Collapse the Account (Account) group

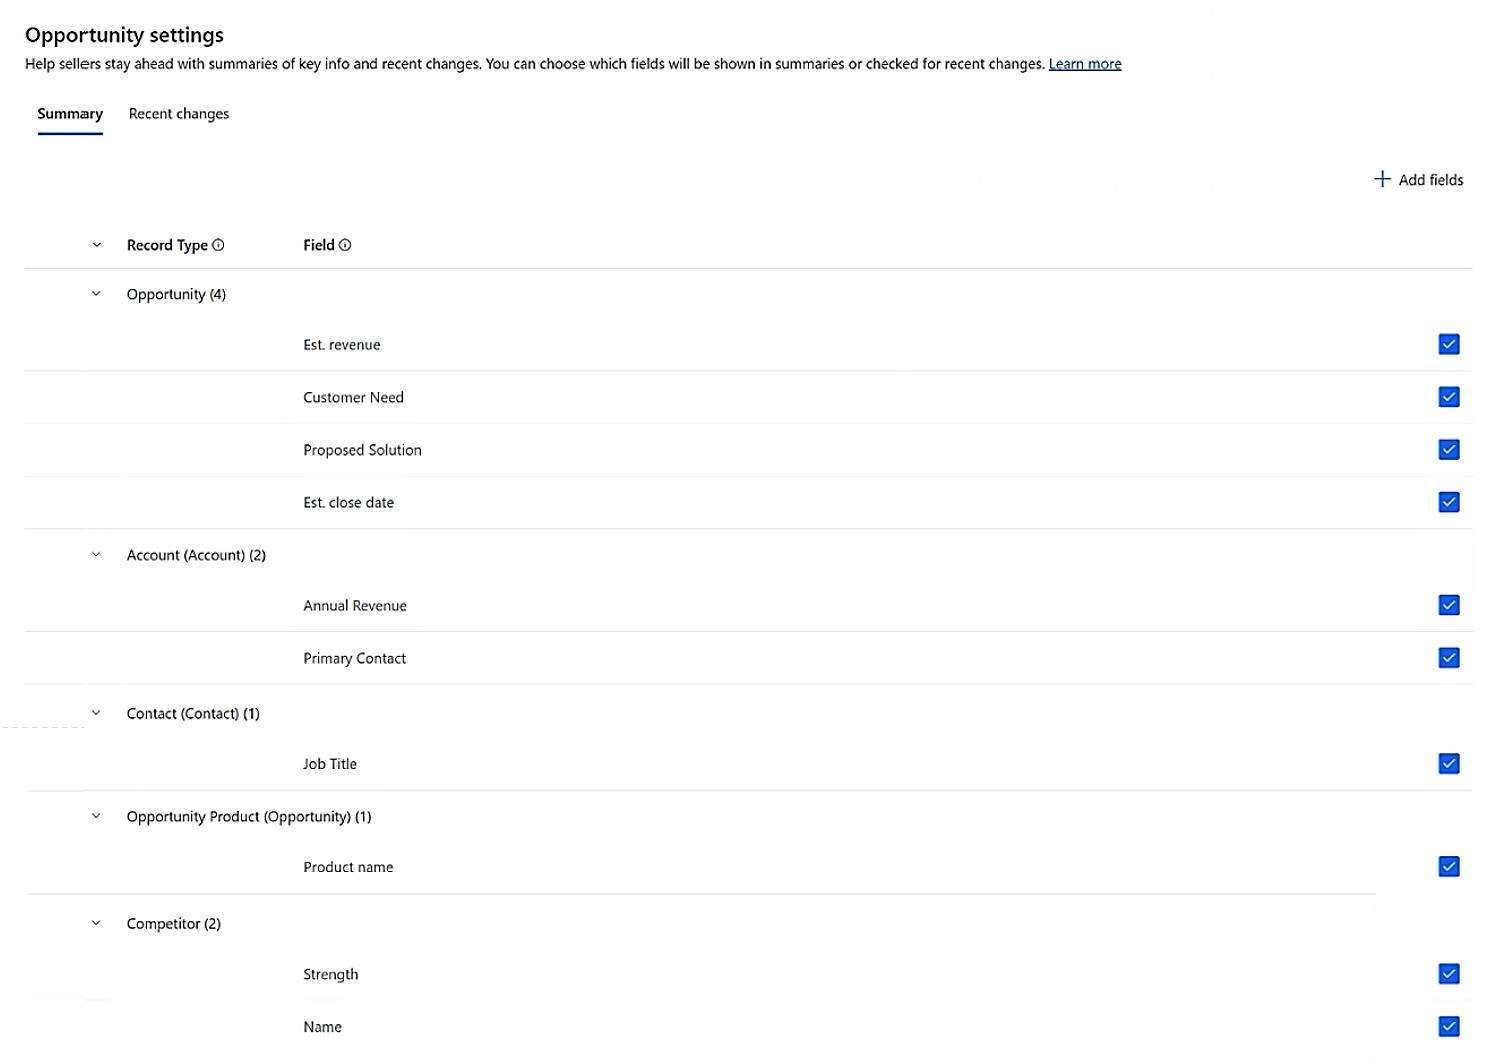click(96, 555)
